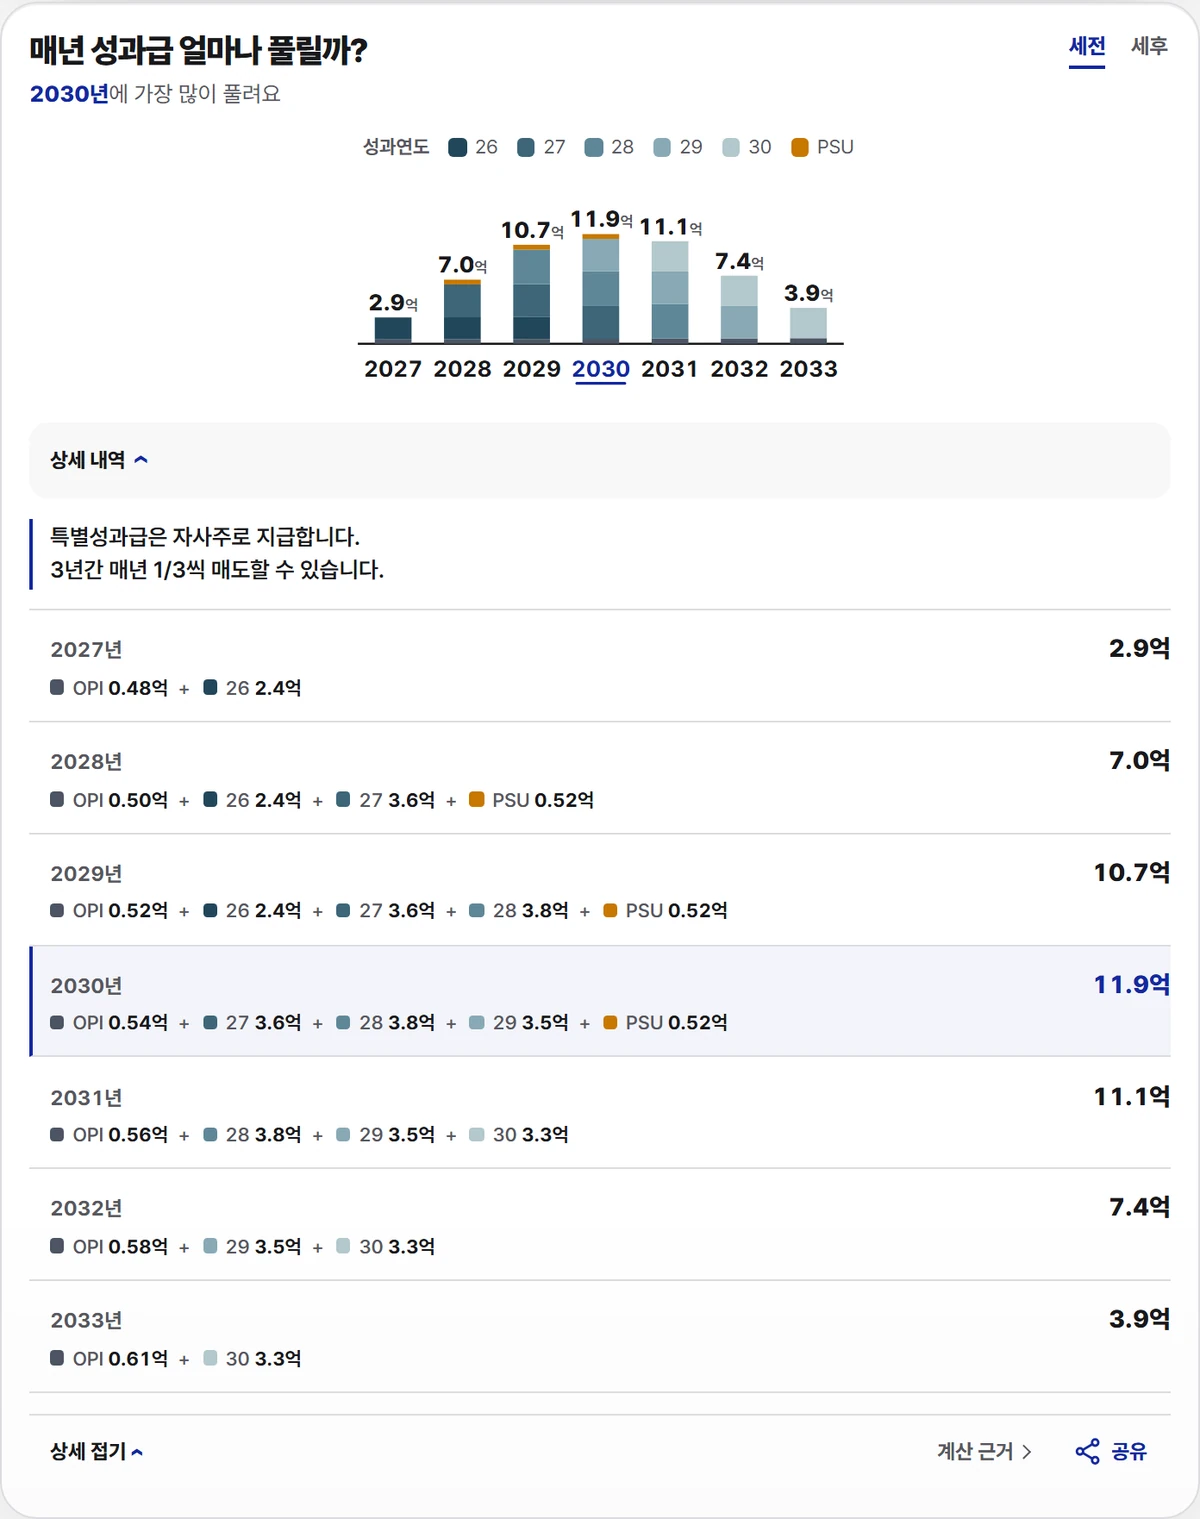1200x1519 pixels.
Task: Select the 2030 bar in chart
Action: click(601, 289)
